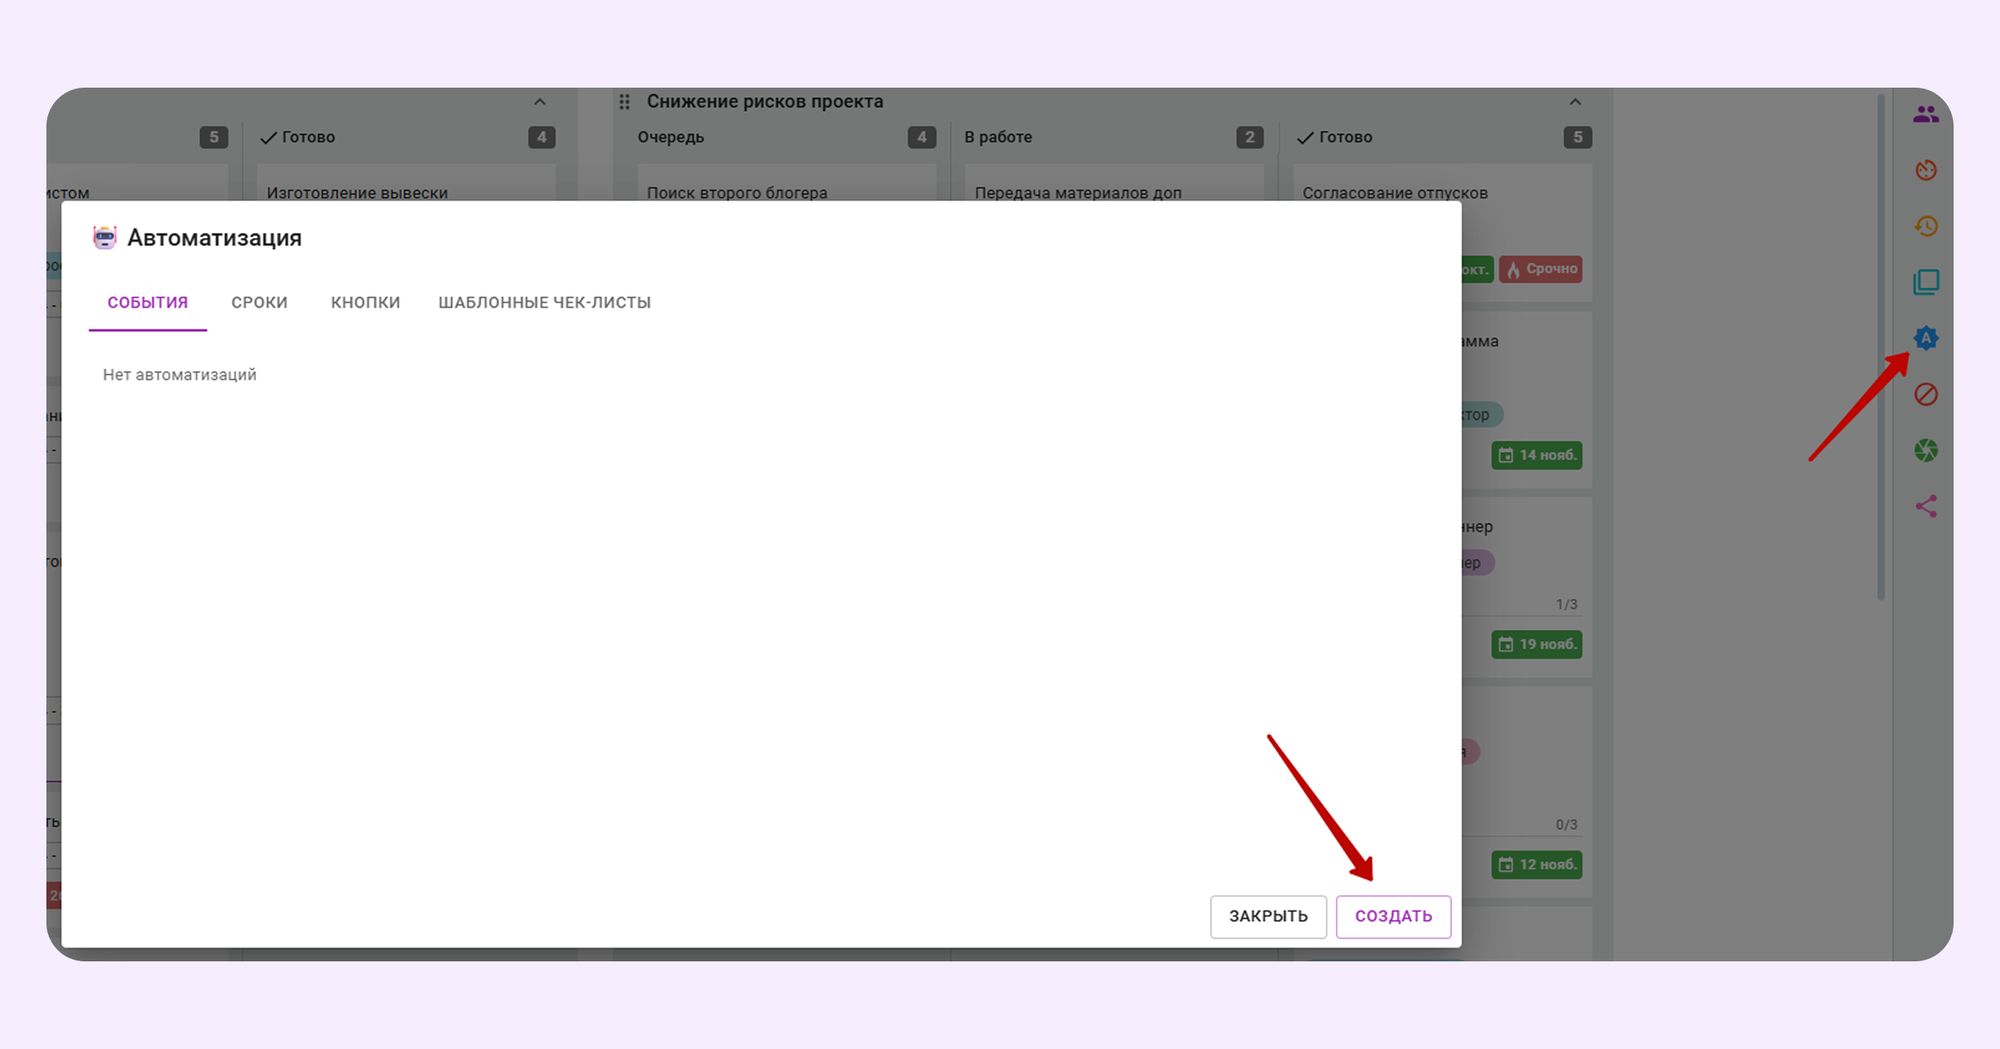Open the green aperture icon in the sidebar
The width and height of the screenshot is (2000, 1049).
tap(1926, 450)
